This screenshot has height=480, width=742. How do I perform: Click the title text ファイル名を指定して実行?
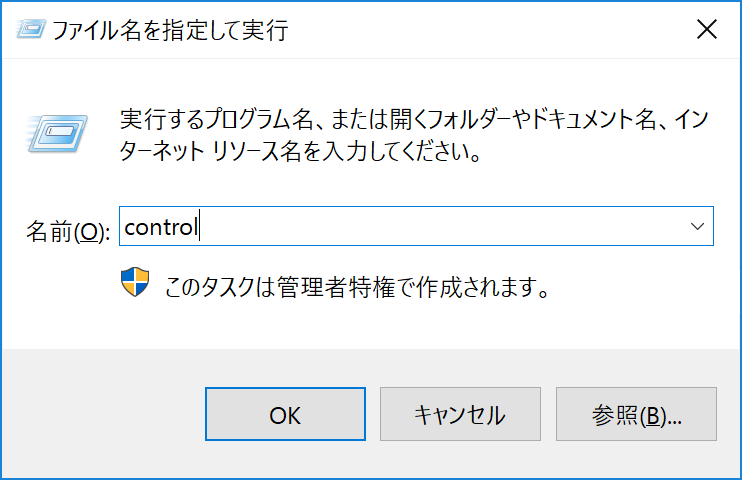[170, 30]
